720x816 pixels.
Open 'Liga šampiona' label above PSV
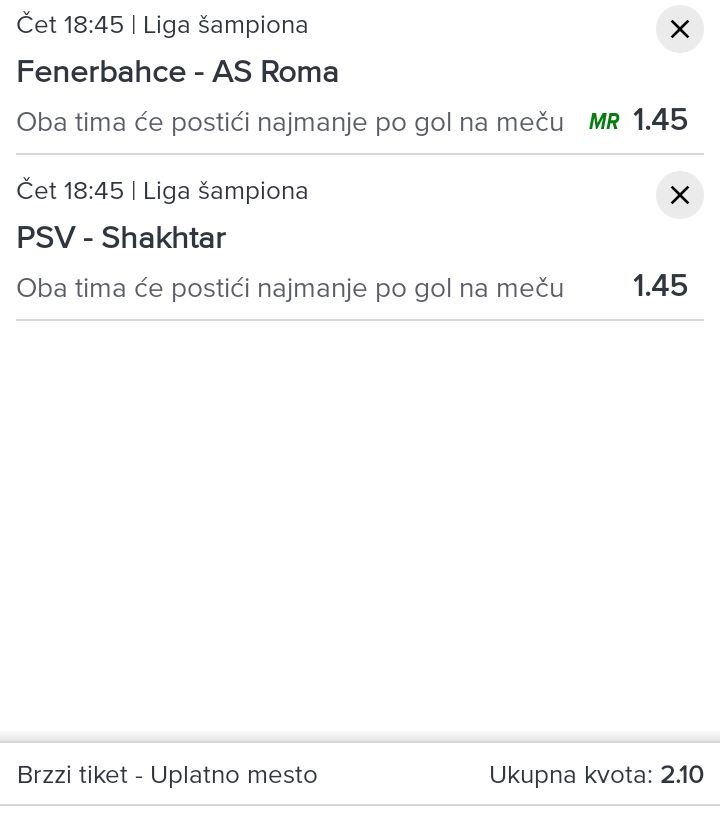point(226,192)
